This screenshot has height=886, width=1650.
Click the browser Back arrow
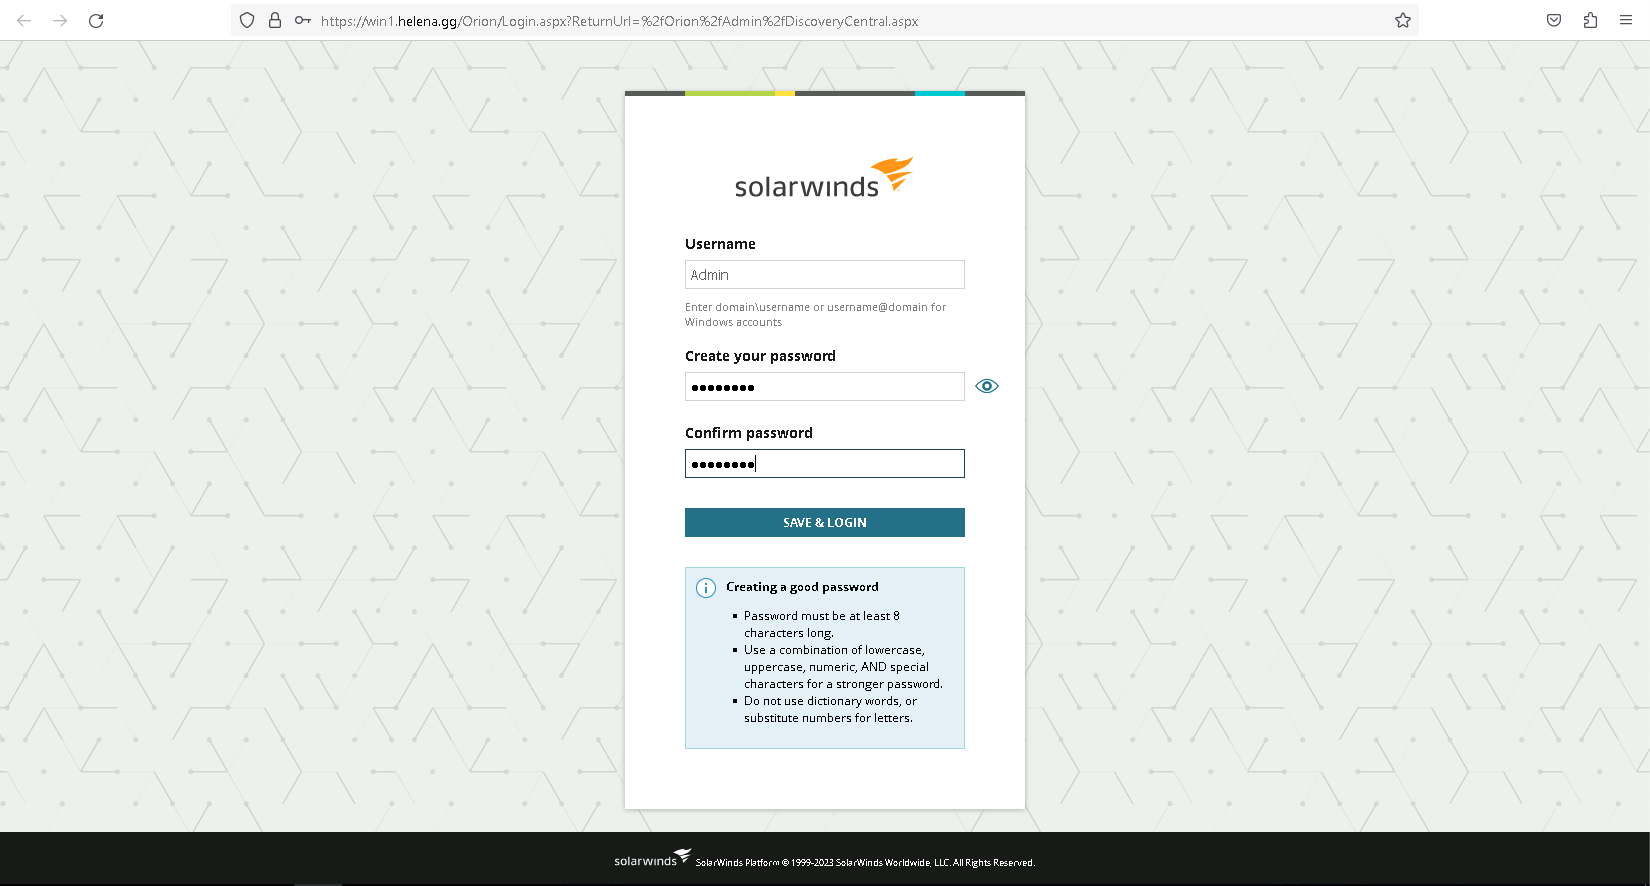24,20
